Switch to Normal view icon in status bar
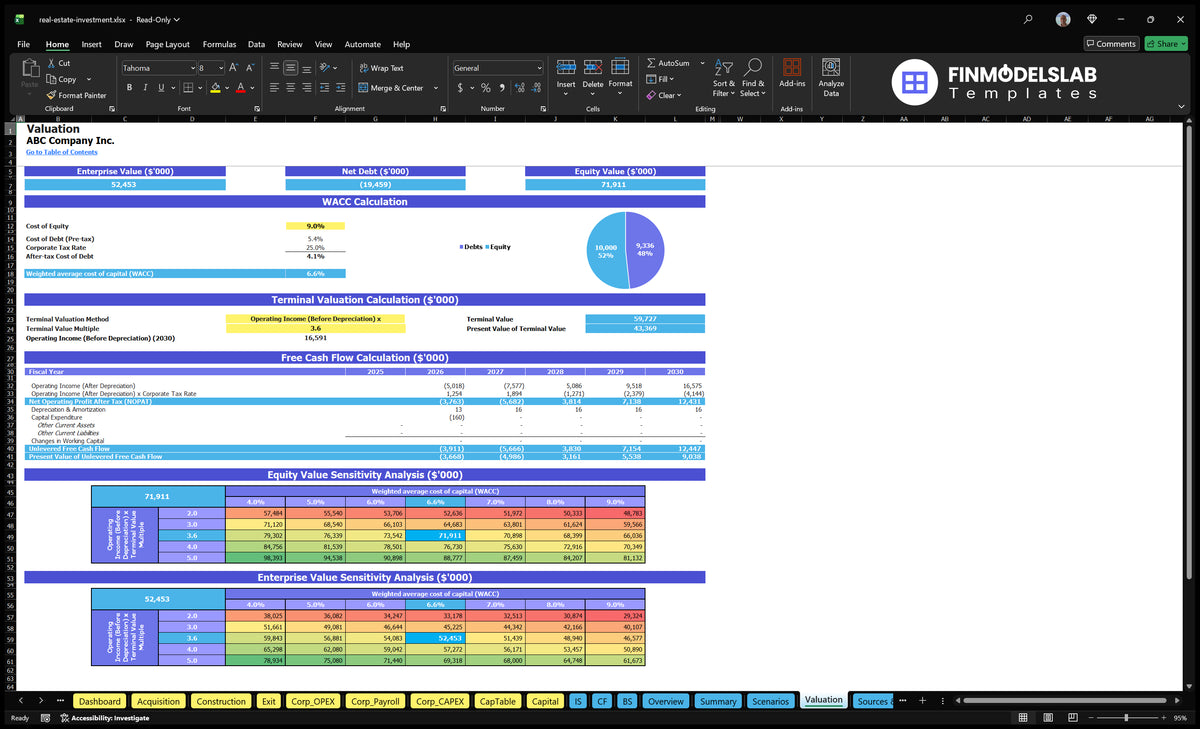Viewport: 1200px width, 729px height. click(1023, 718)
